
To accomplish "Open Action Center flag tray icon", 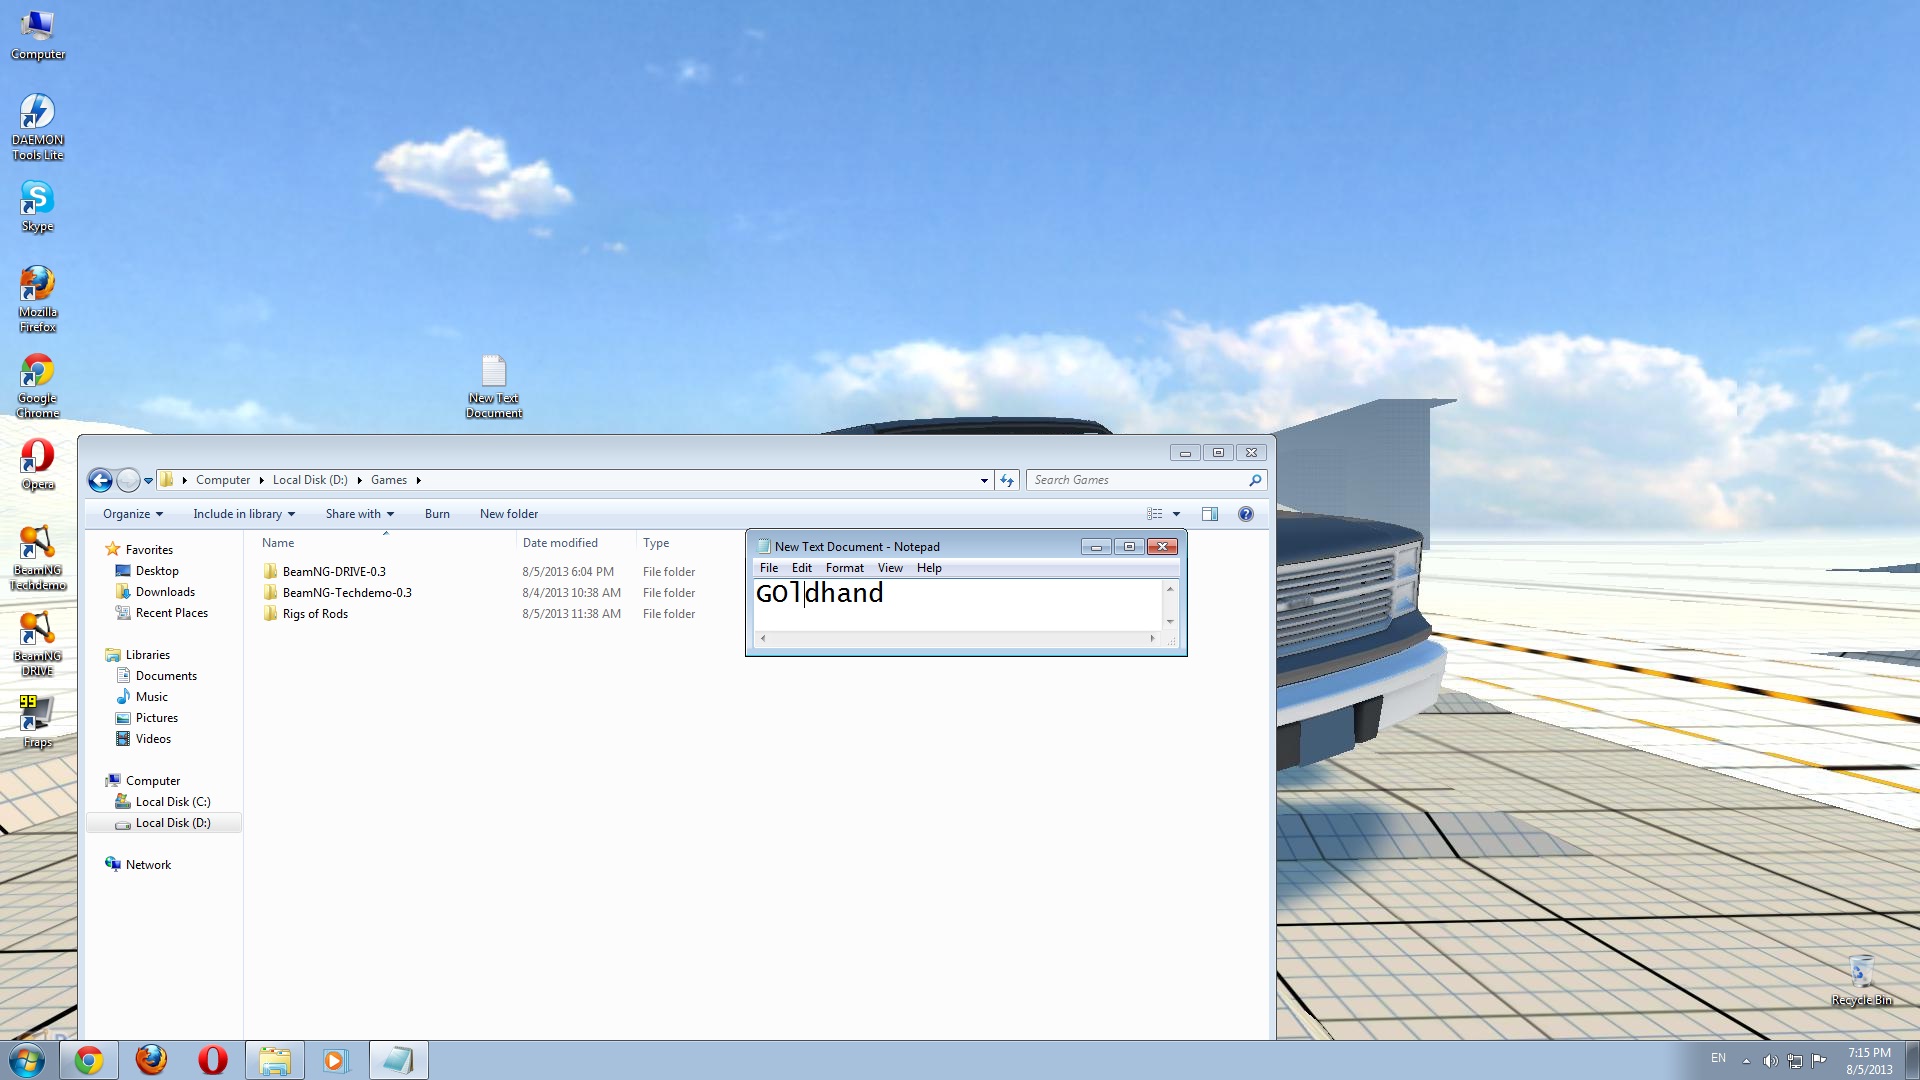I will (1819, 1061).
